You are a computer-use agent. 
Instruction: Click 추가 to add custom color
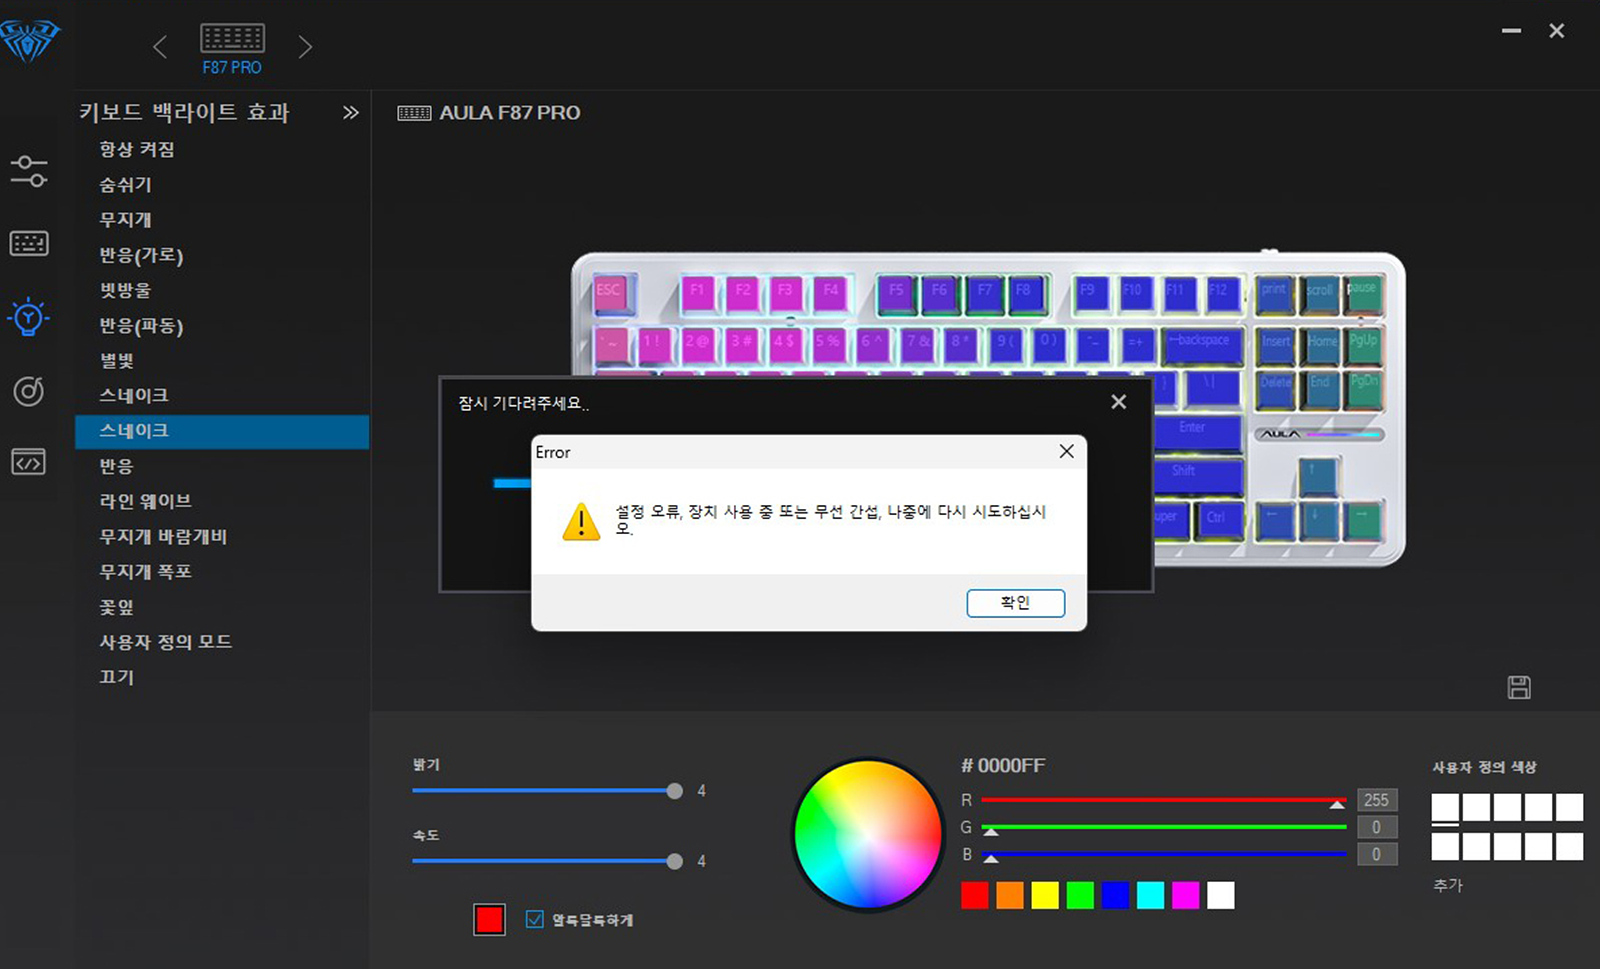[x=1448, y=885]
